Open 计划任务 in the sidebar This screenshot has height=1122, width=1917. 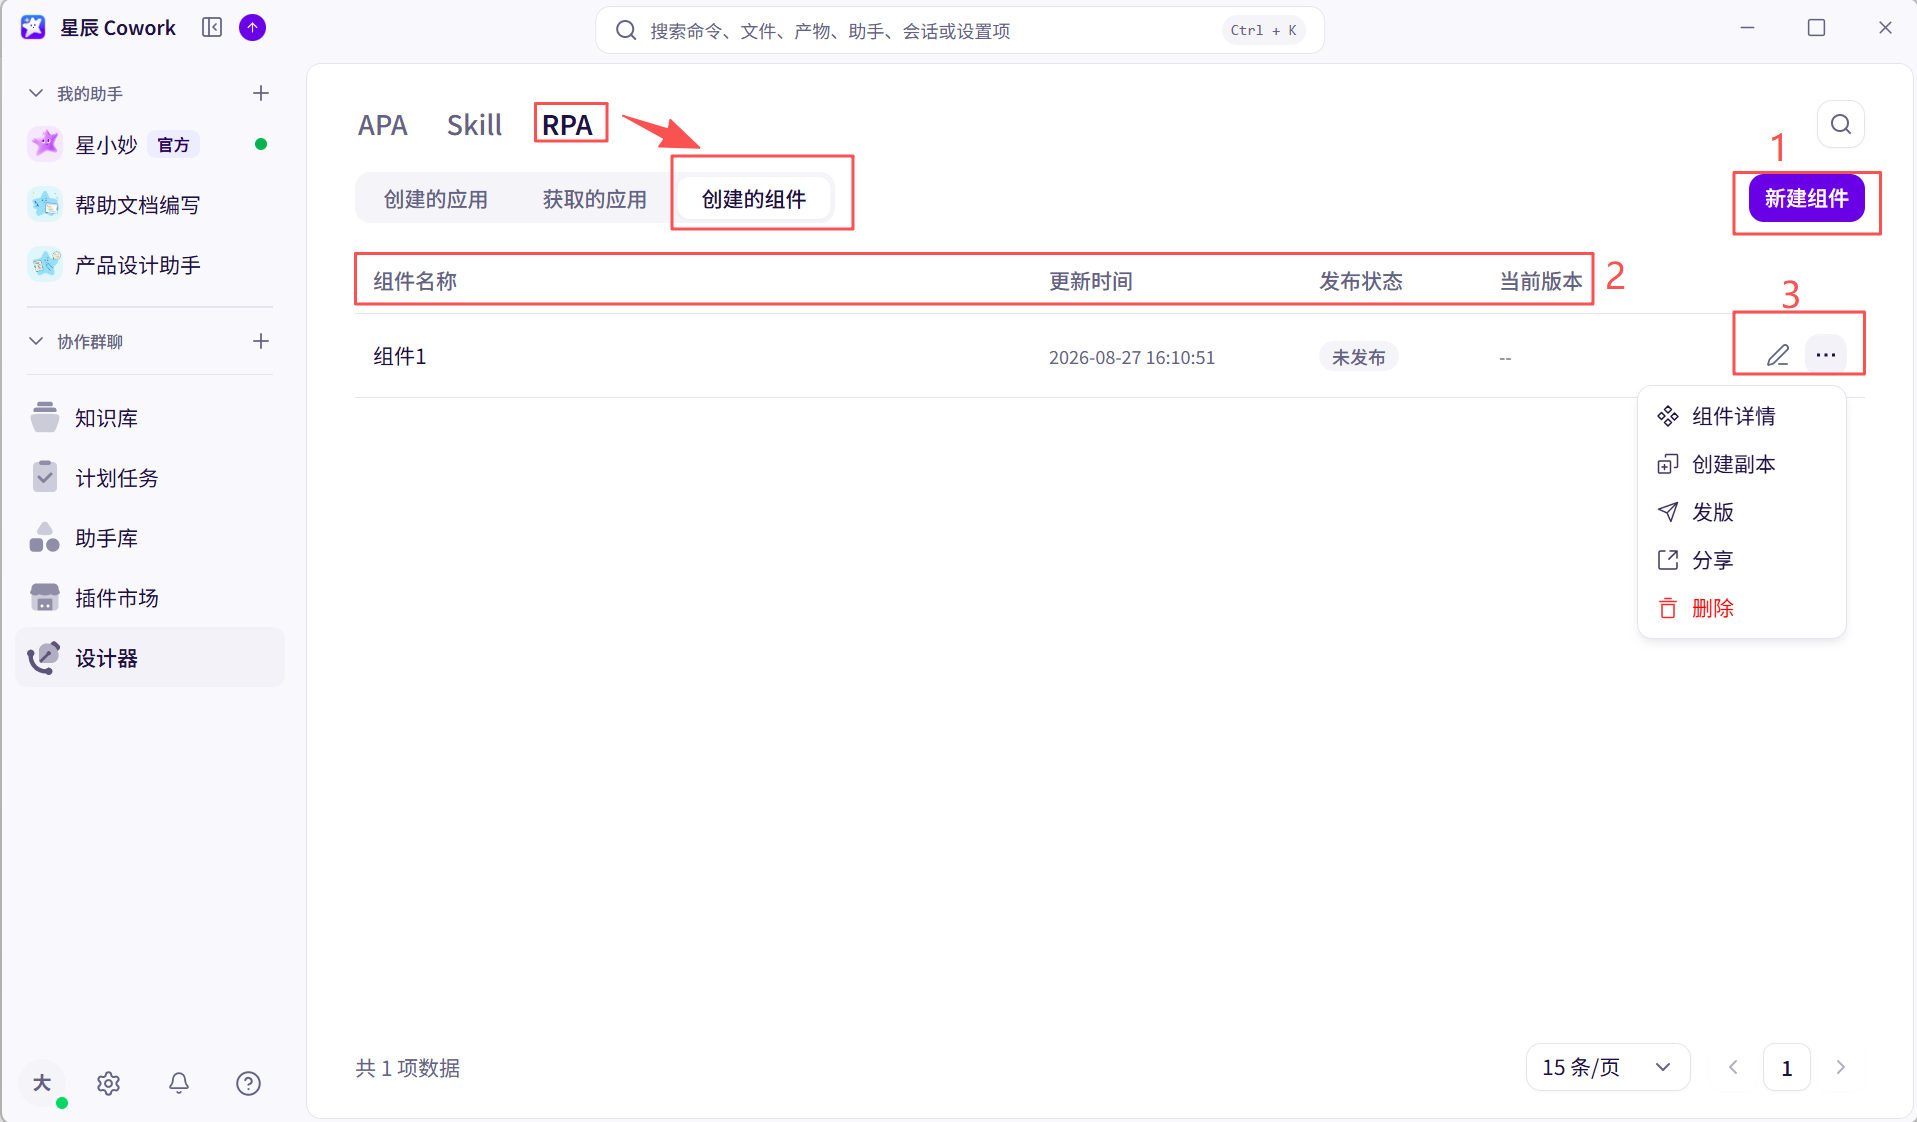(150, 478)
